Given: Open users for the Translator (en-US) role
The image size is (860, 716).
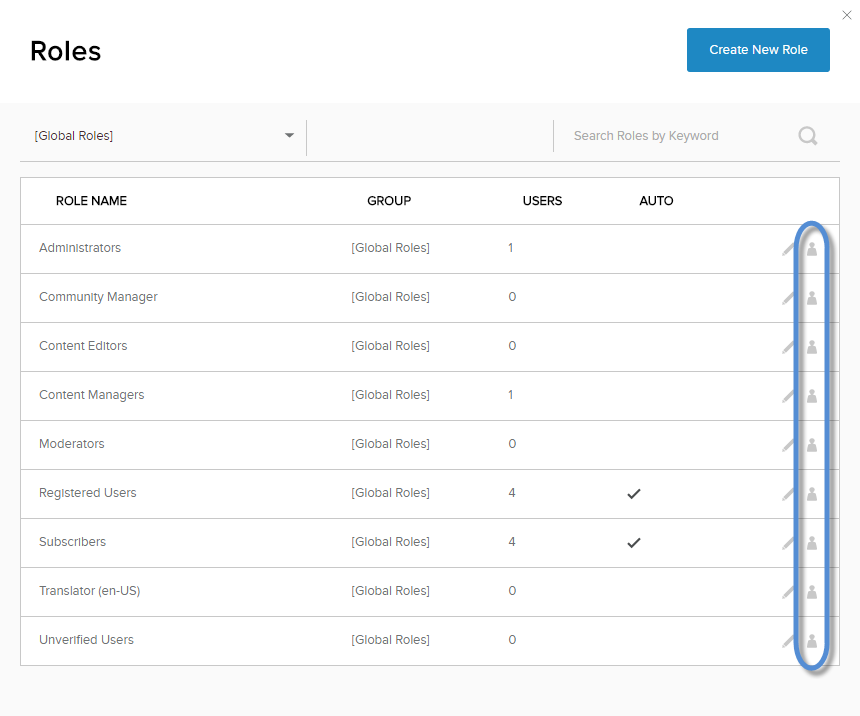Looking at the screenshot, I should point(812,592).
